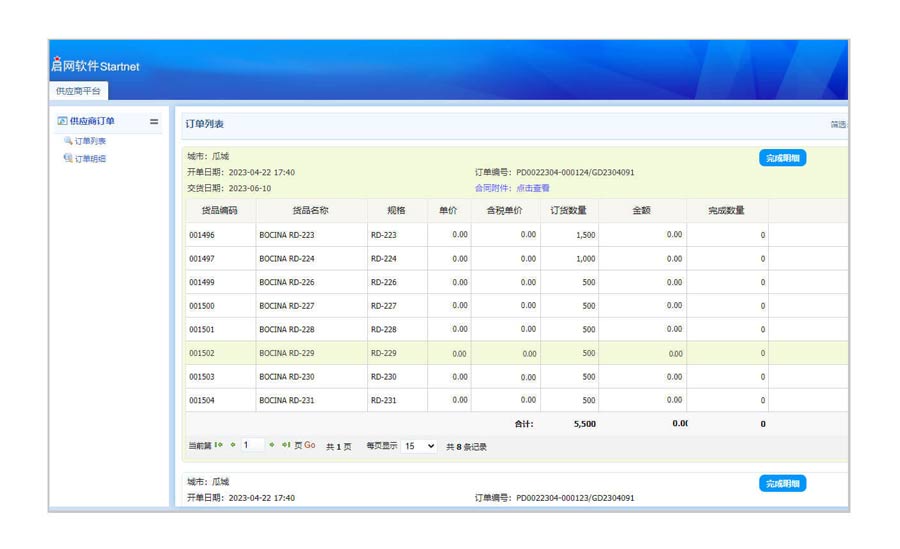Click the last page pagination icon
This screenshot has width=900, height=549.
point(285,445)
